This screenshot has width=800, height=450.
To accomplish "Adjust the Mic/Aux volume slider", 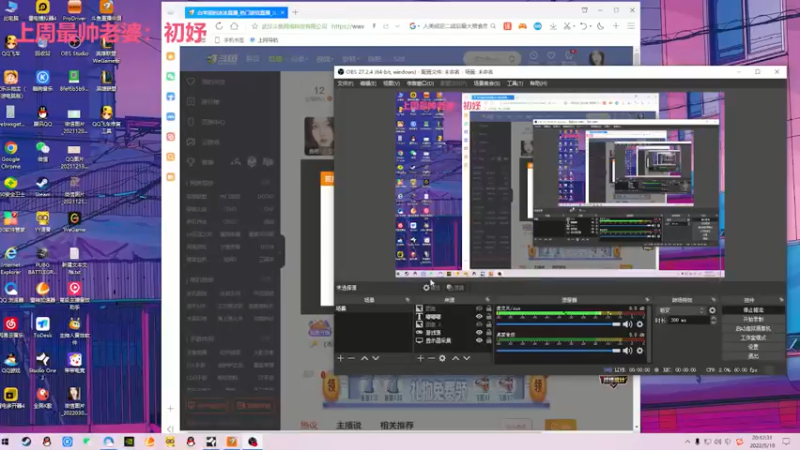I will [558, 324].
